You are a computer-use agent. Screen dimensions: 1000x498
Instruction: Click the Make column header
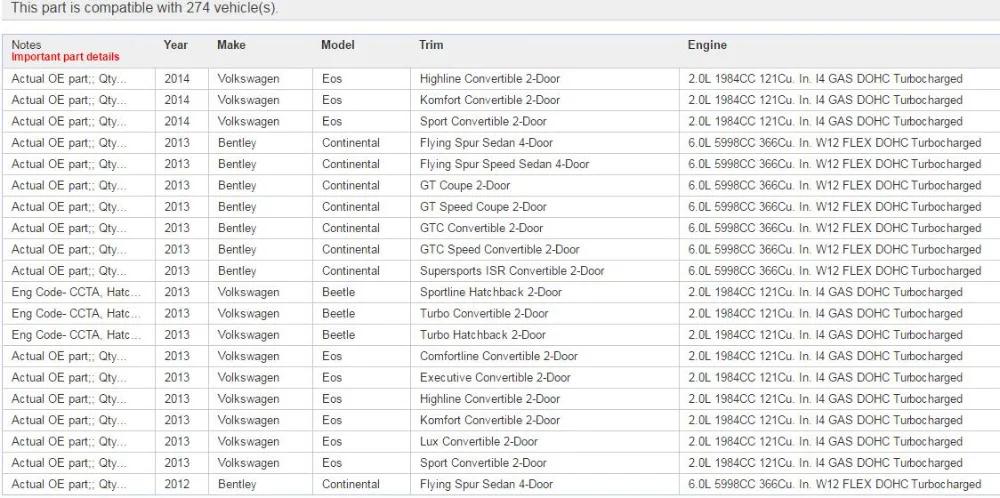coord(231,45)
